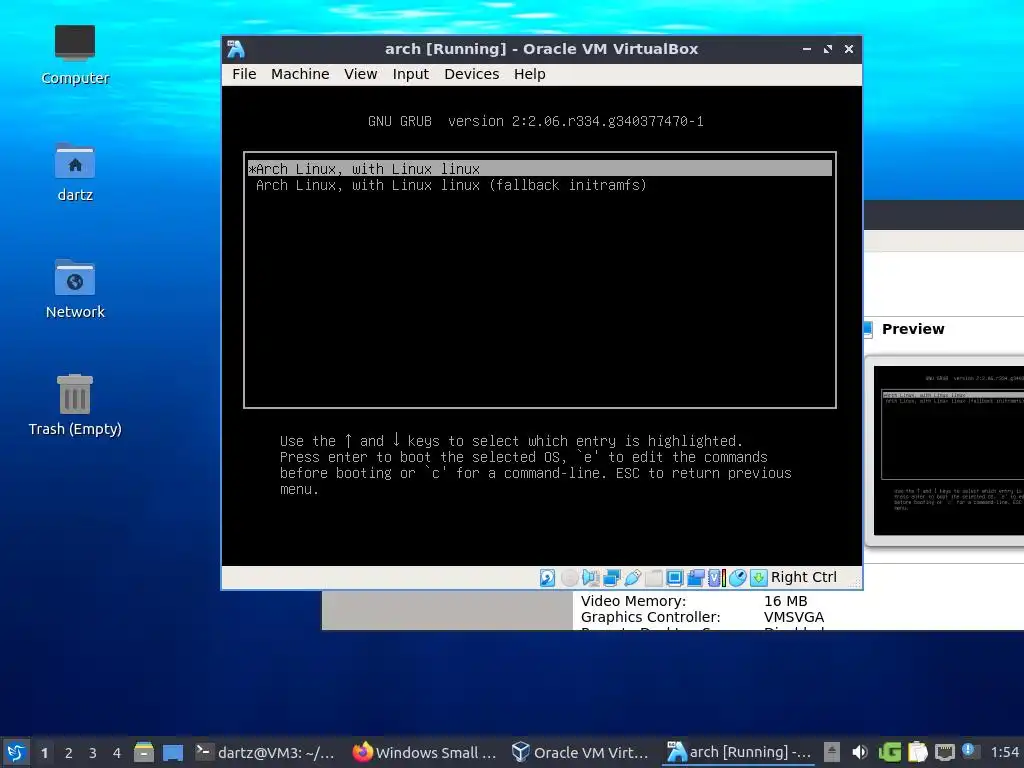Open the Machine menu
This screenshot has width=1024, height=768.
pyautogui.click(x=300, y=74)
